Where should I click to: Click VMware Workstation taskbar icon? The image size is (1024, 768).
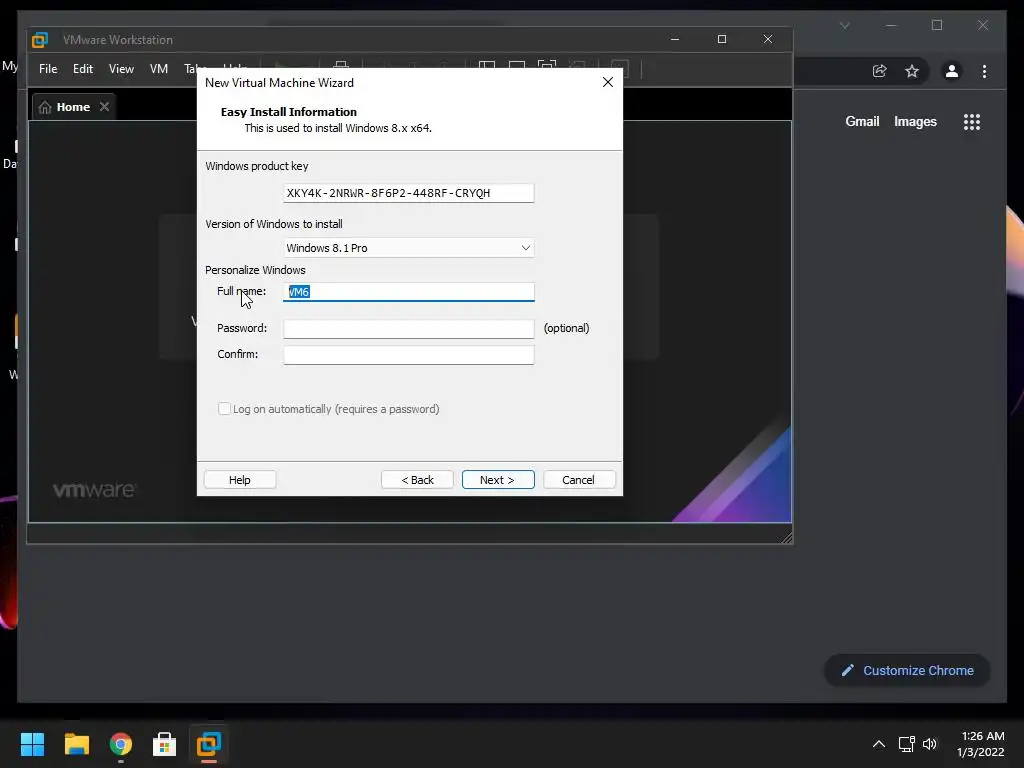(209, 744)
